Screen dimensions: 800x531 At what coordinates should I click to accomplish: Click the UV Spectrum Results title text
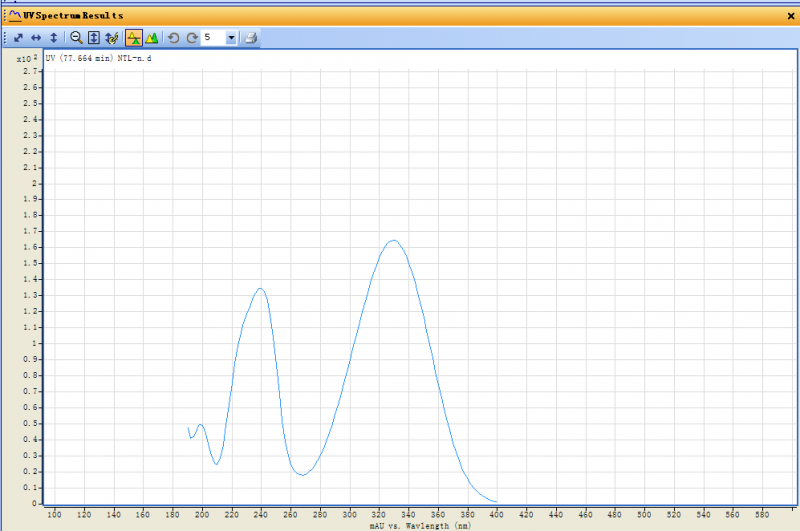coord(73,15)
